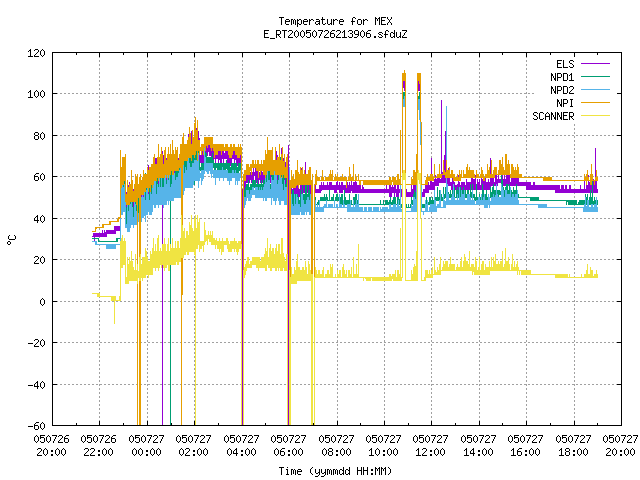Click the NPD1 legend label

pyautogui.click(x=562, y=77)
